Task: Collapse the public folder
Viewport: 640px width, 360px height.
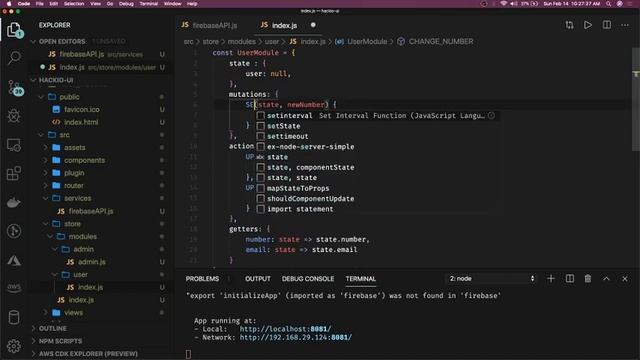Action: click(x=69, y=97)
